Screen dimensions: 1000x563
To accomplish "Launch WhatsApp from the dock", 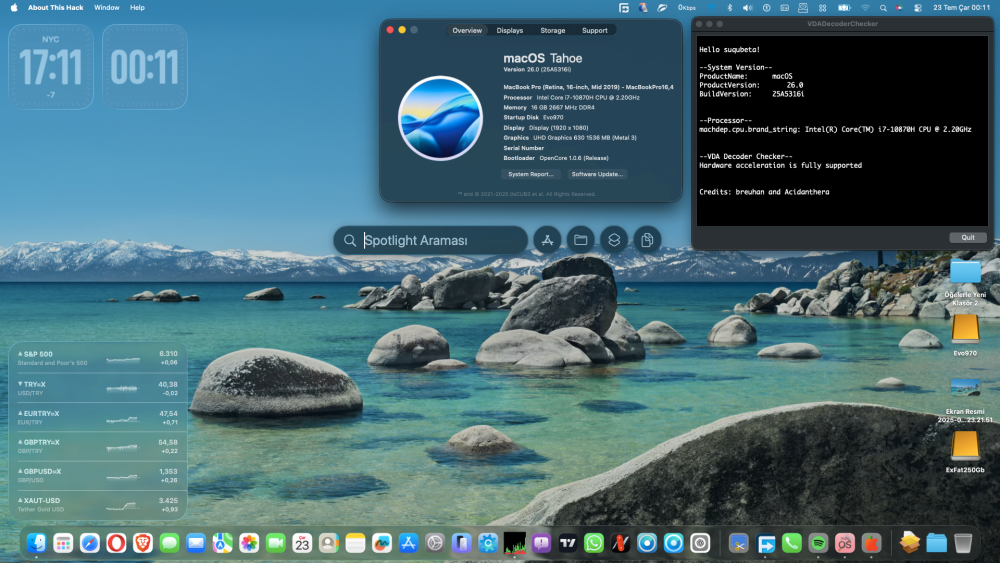I will coord(594,543).
